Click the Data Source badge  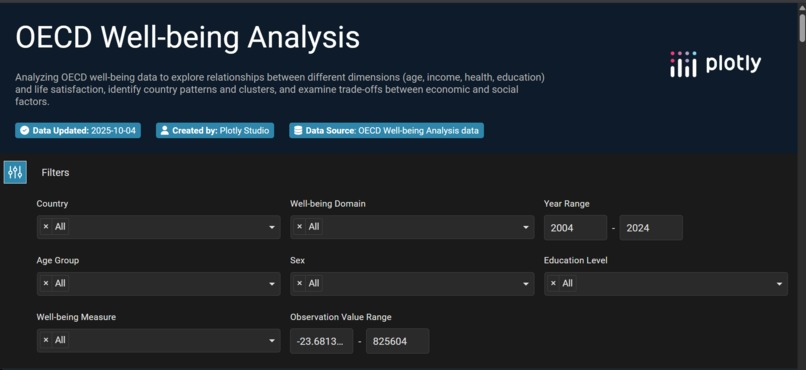[387, 131]
